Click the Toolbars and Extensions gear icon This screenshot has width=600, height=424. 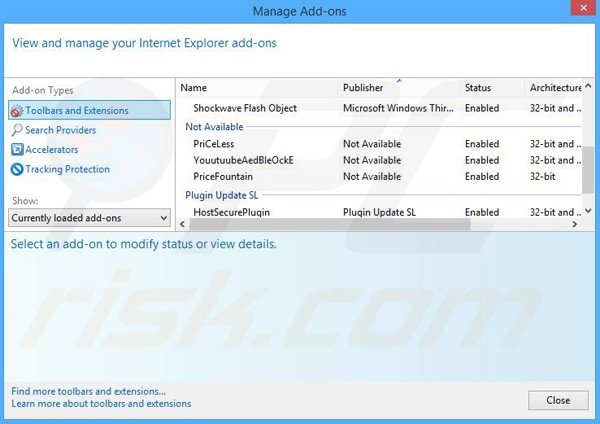tap(17, 111)
